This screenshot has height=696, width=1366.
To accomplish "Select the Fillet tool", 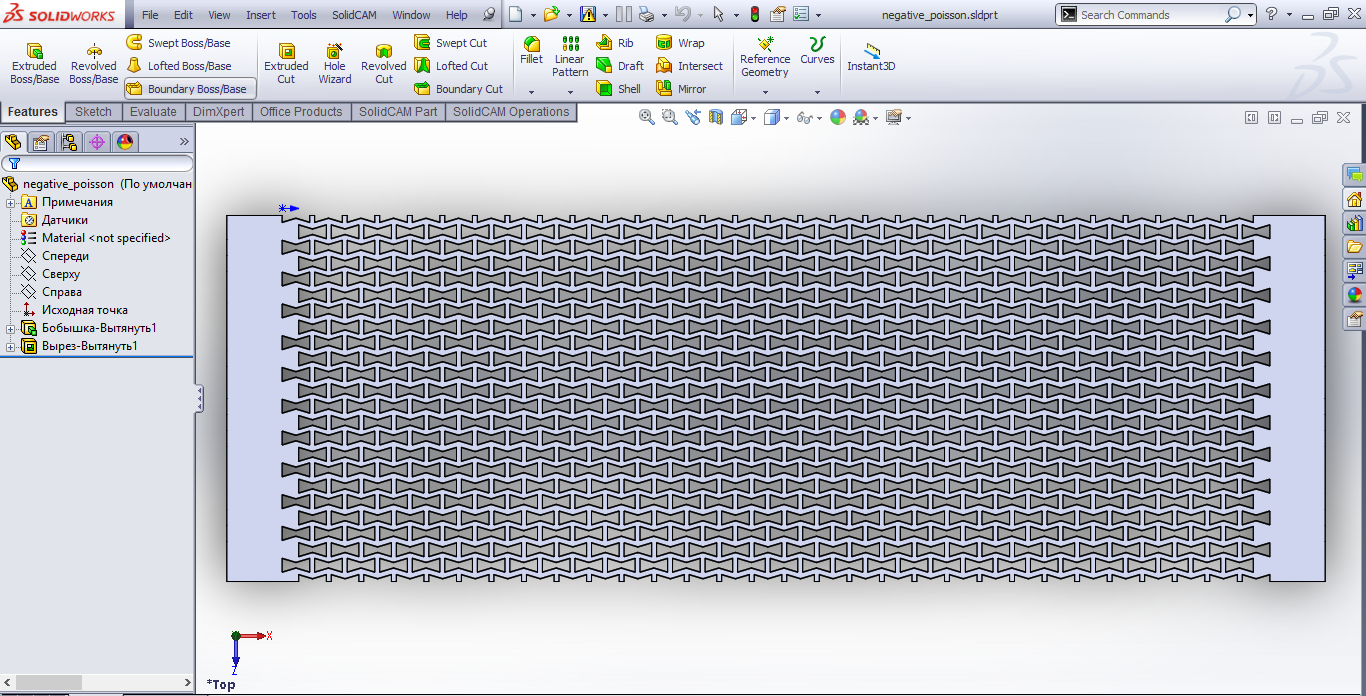I will [x=532, y=51].
